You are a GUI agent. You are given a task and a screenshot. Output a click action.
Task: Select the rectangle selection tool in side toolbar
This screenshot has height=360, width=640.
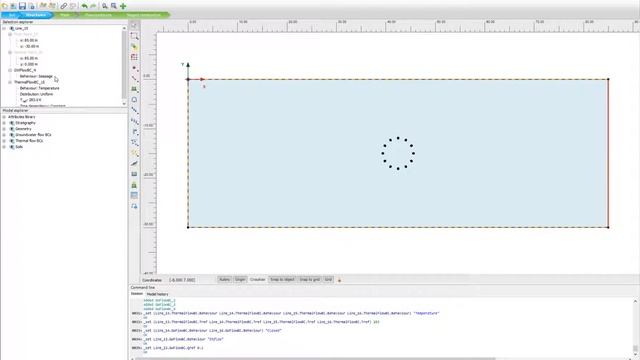point(134,36)
